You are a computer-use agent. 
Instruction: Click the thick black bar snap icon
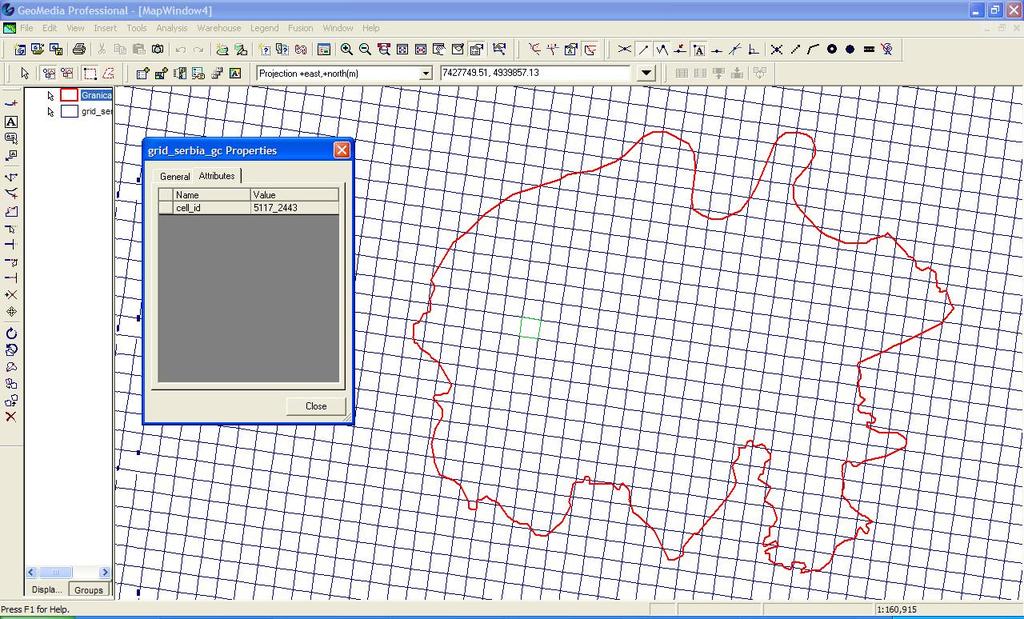point(869,49)
